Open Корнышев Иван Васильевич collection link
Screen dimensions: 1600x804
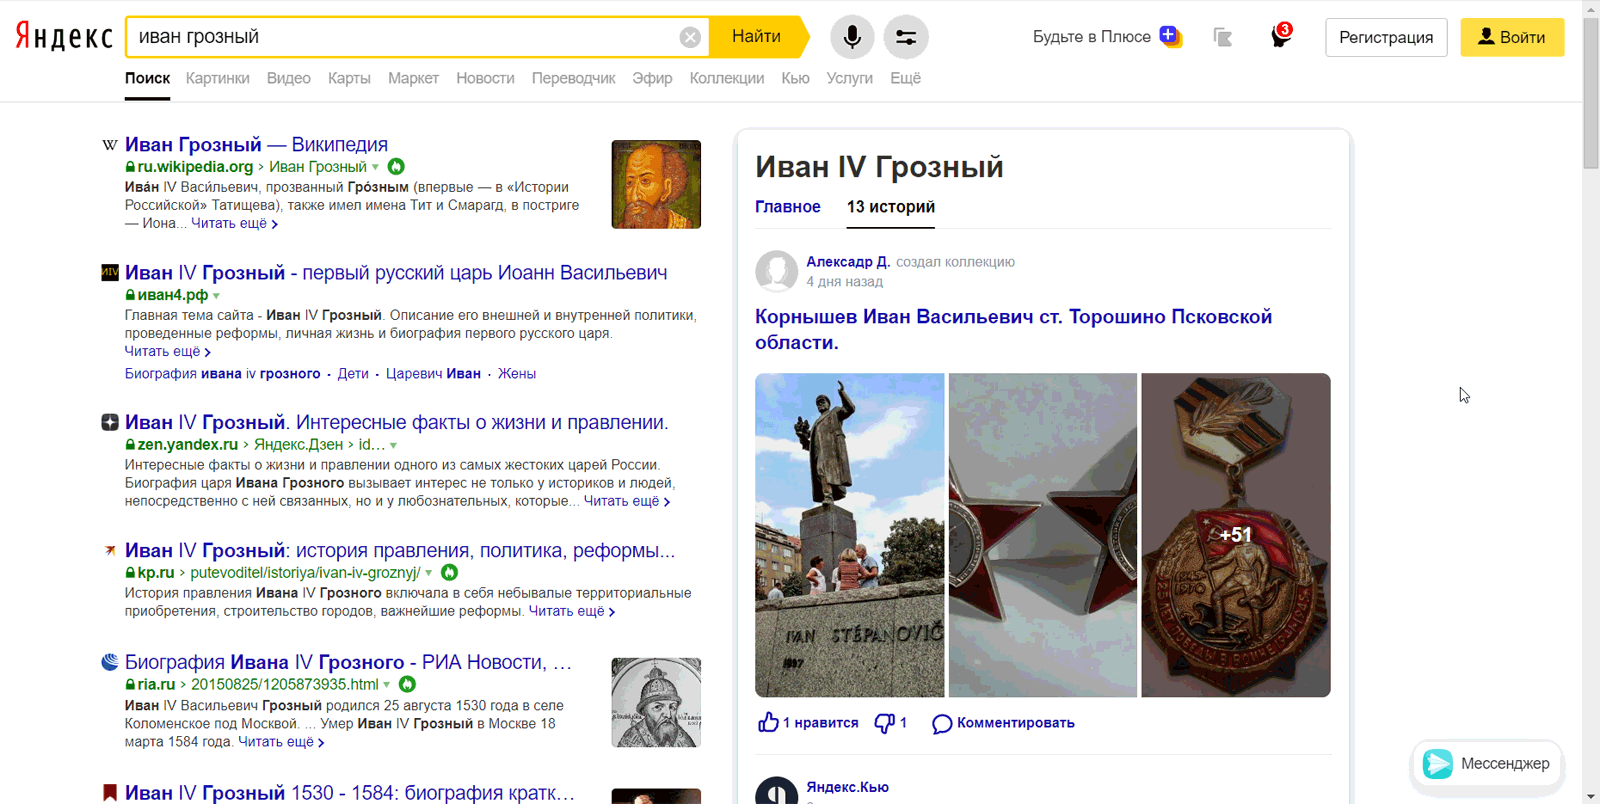(1013, 329)
